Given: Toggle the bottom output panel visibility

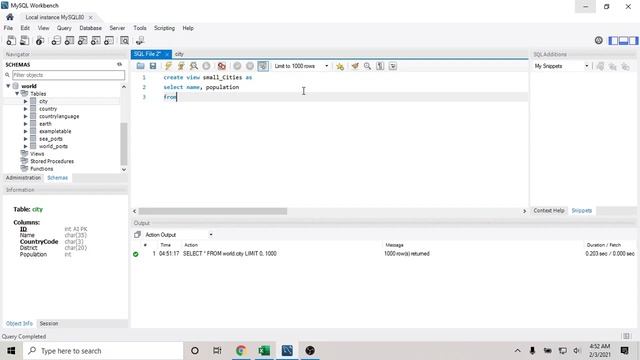Looking at the screenshot, I should [x=623, y=40].
